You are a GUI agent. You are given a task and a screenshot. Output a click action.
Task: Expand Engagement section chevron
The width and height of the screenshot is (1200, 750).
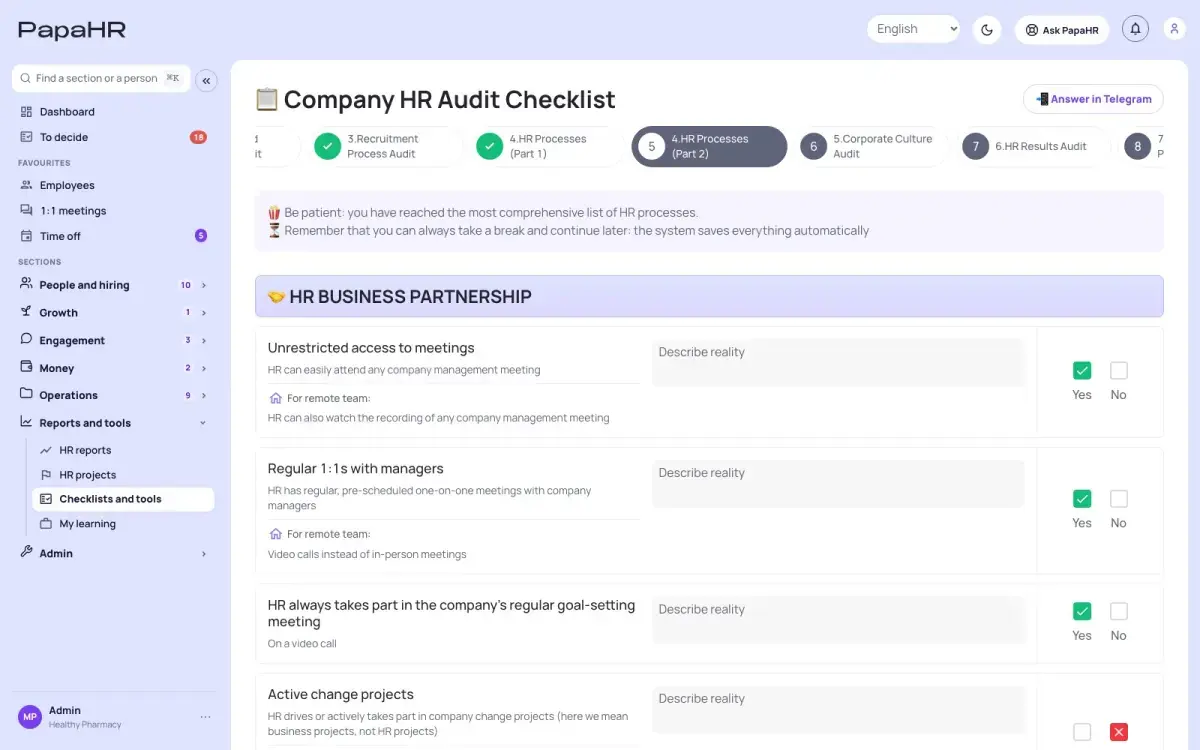(204, 341)
